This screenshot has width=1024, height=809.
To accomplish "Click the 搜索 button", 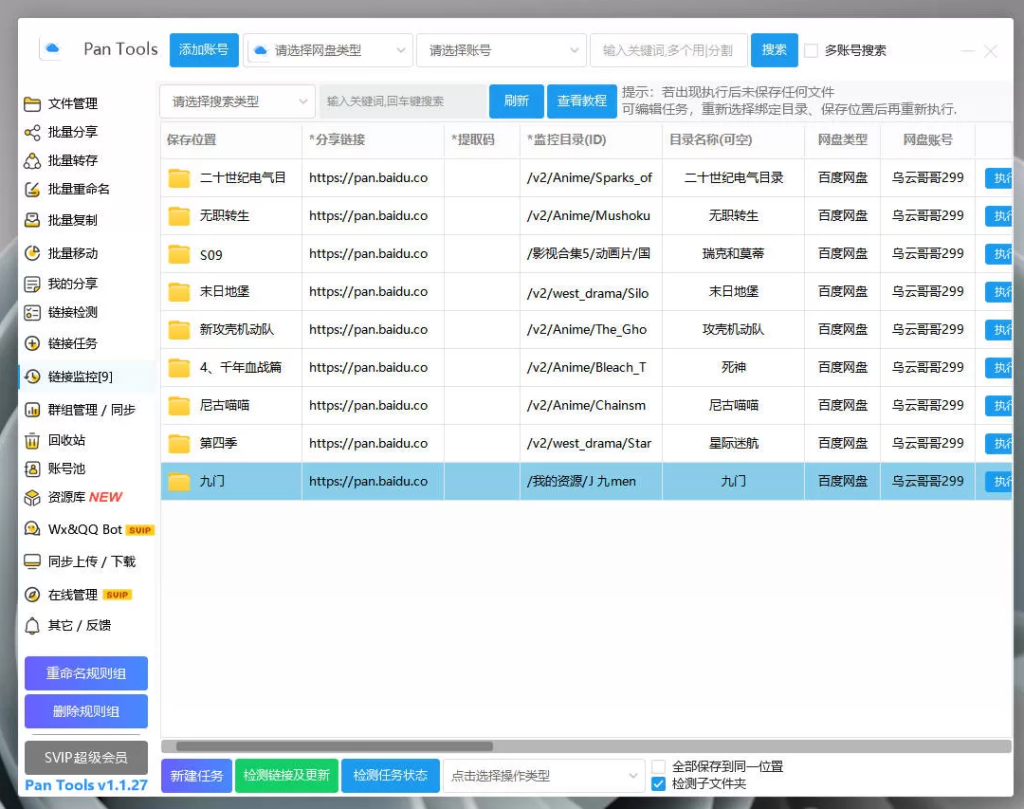I will (775, 50).
